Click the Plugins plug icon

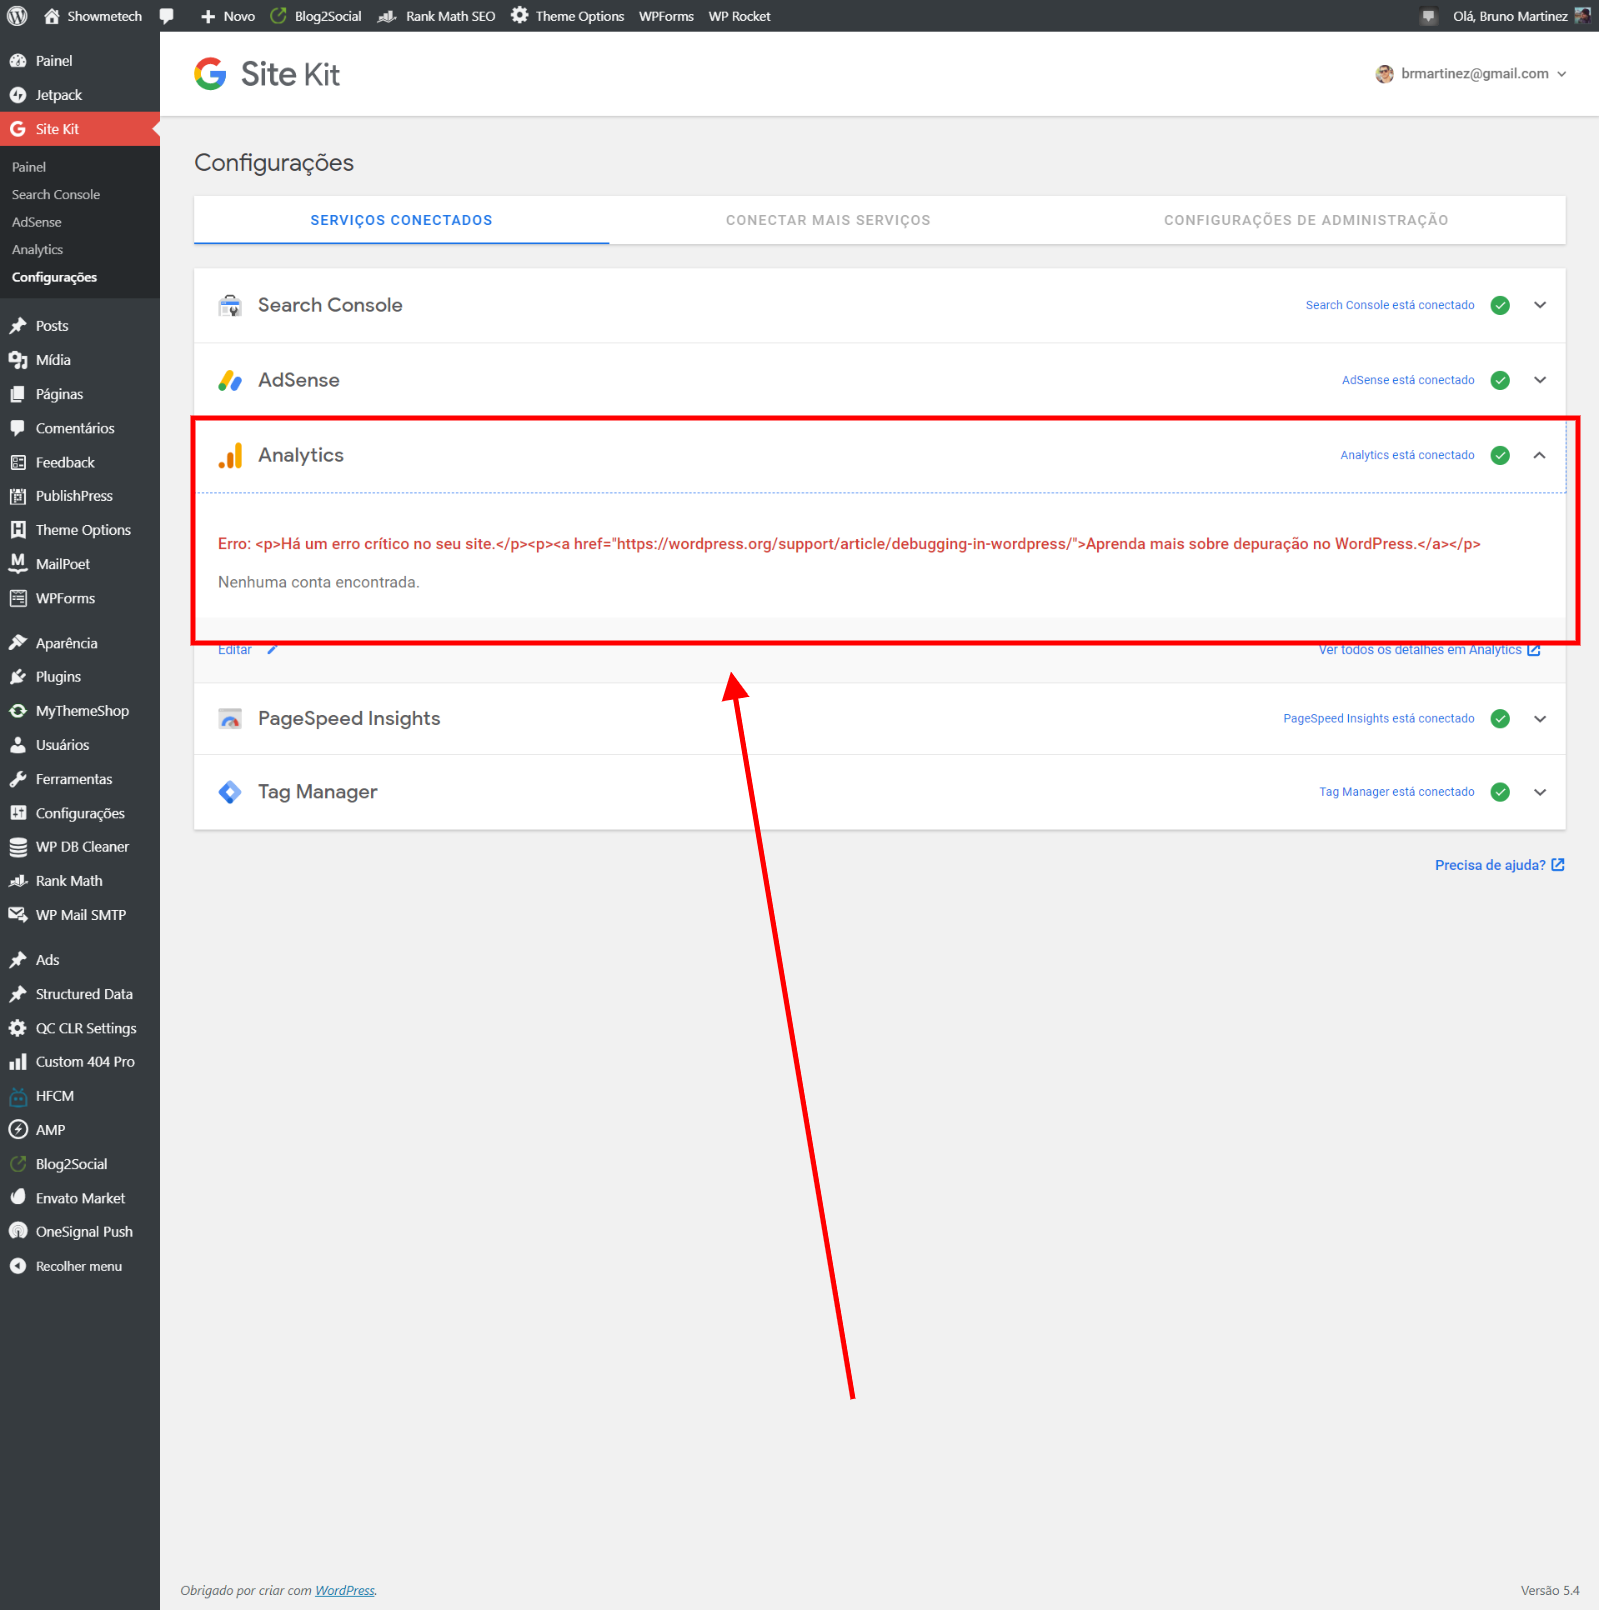point(18,677)
